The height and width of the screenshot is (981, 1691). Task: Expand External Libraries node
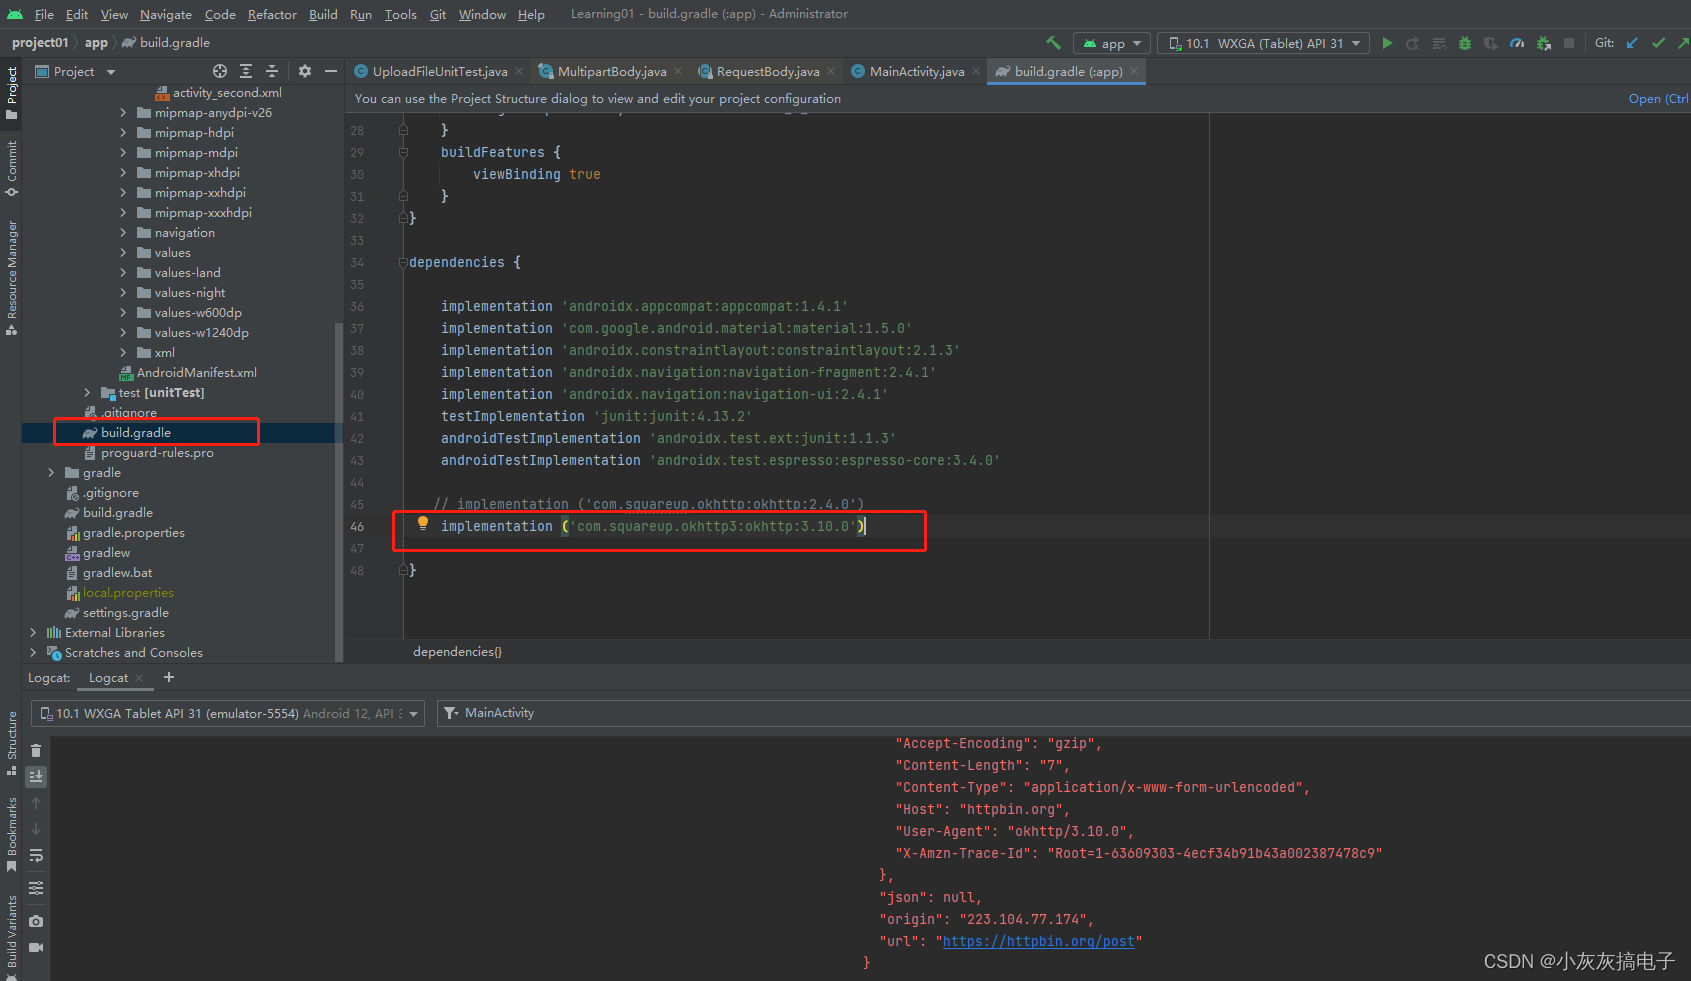[x=33, y=632]
